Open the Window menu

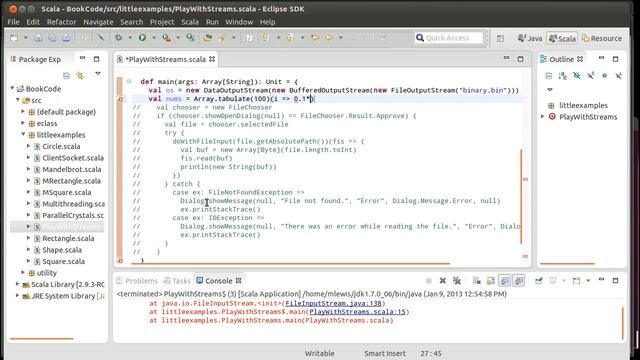point(239,22)
